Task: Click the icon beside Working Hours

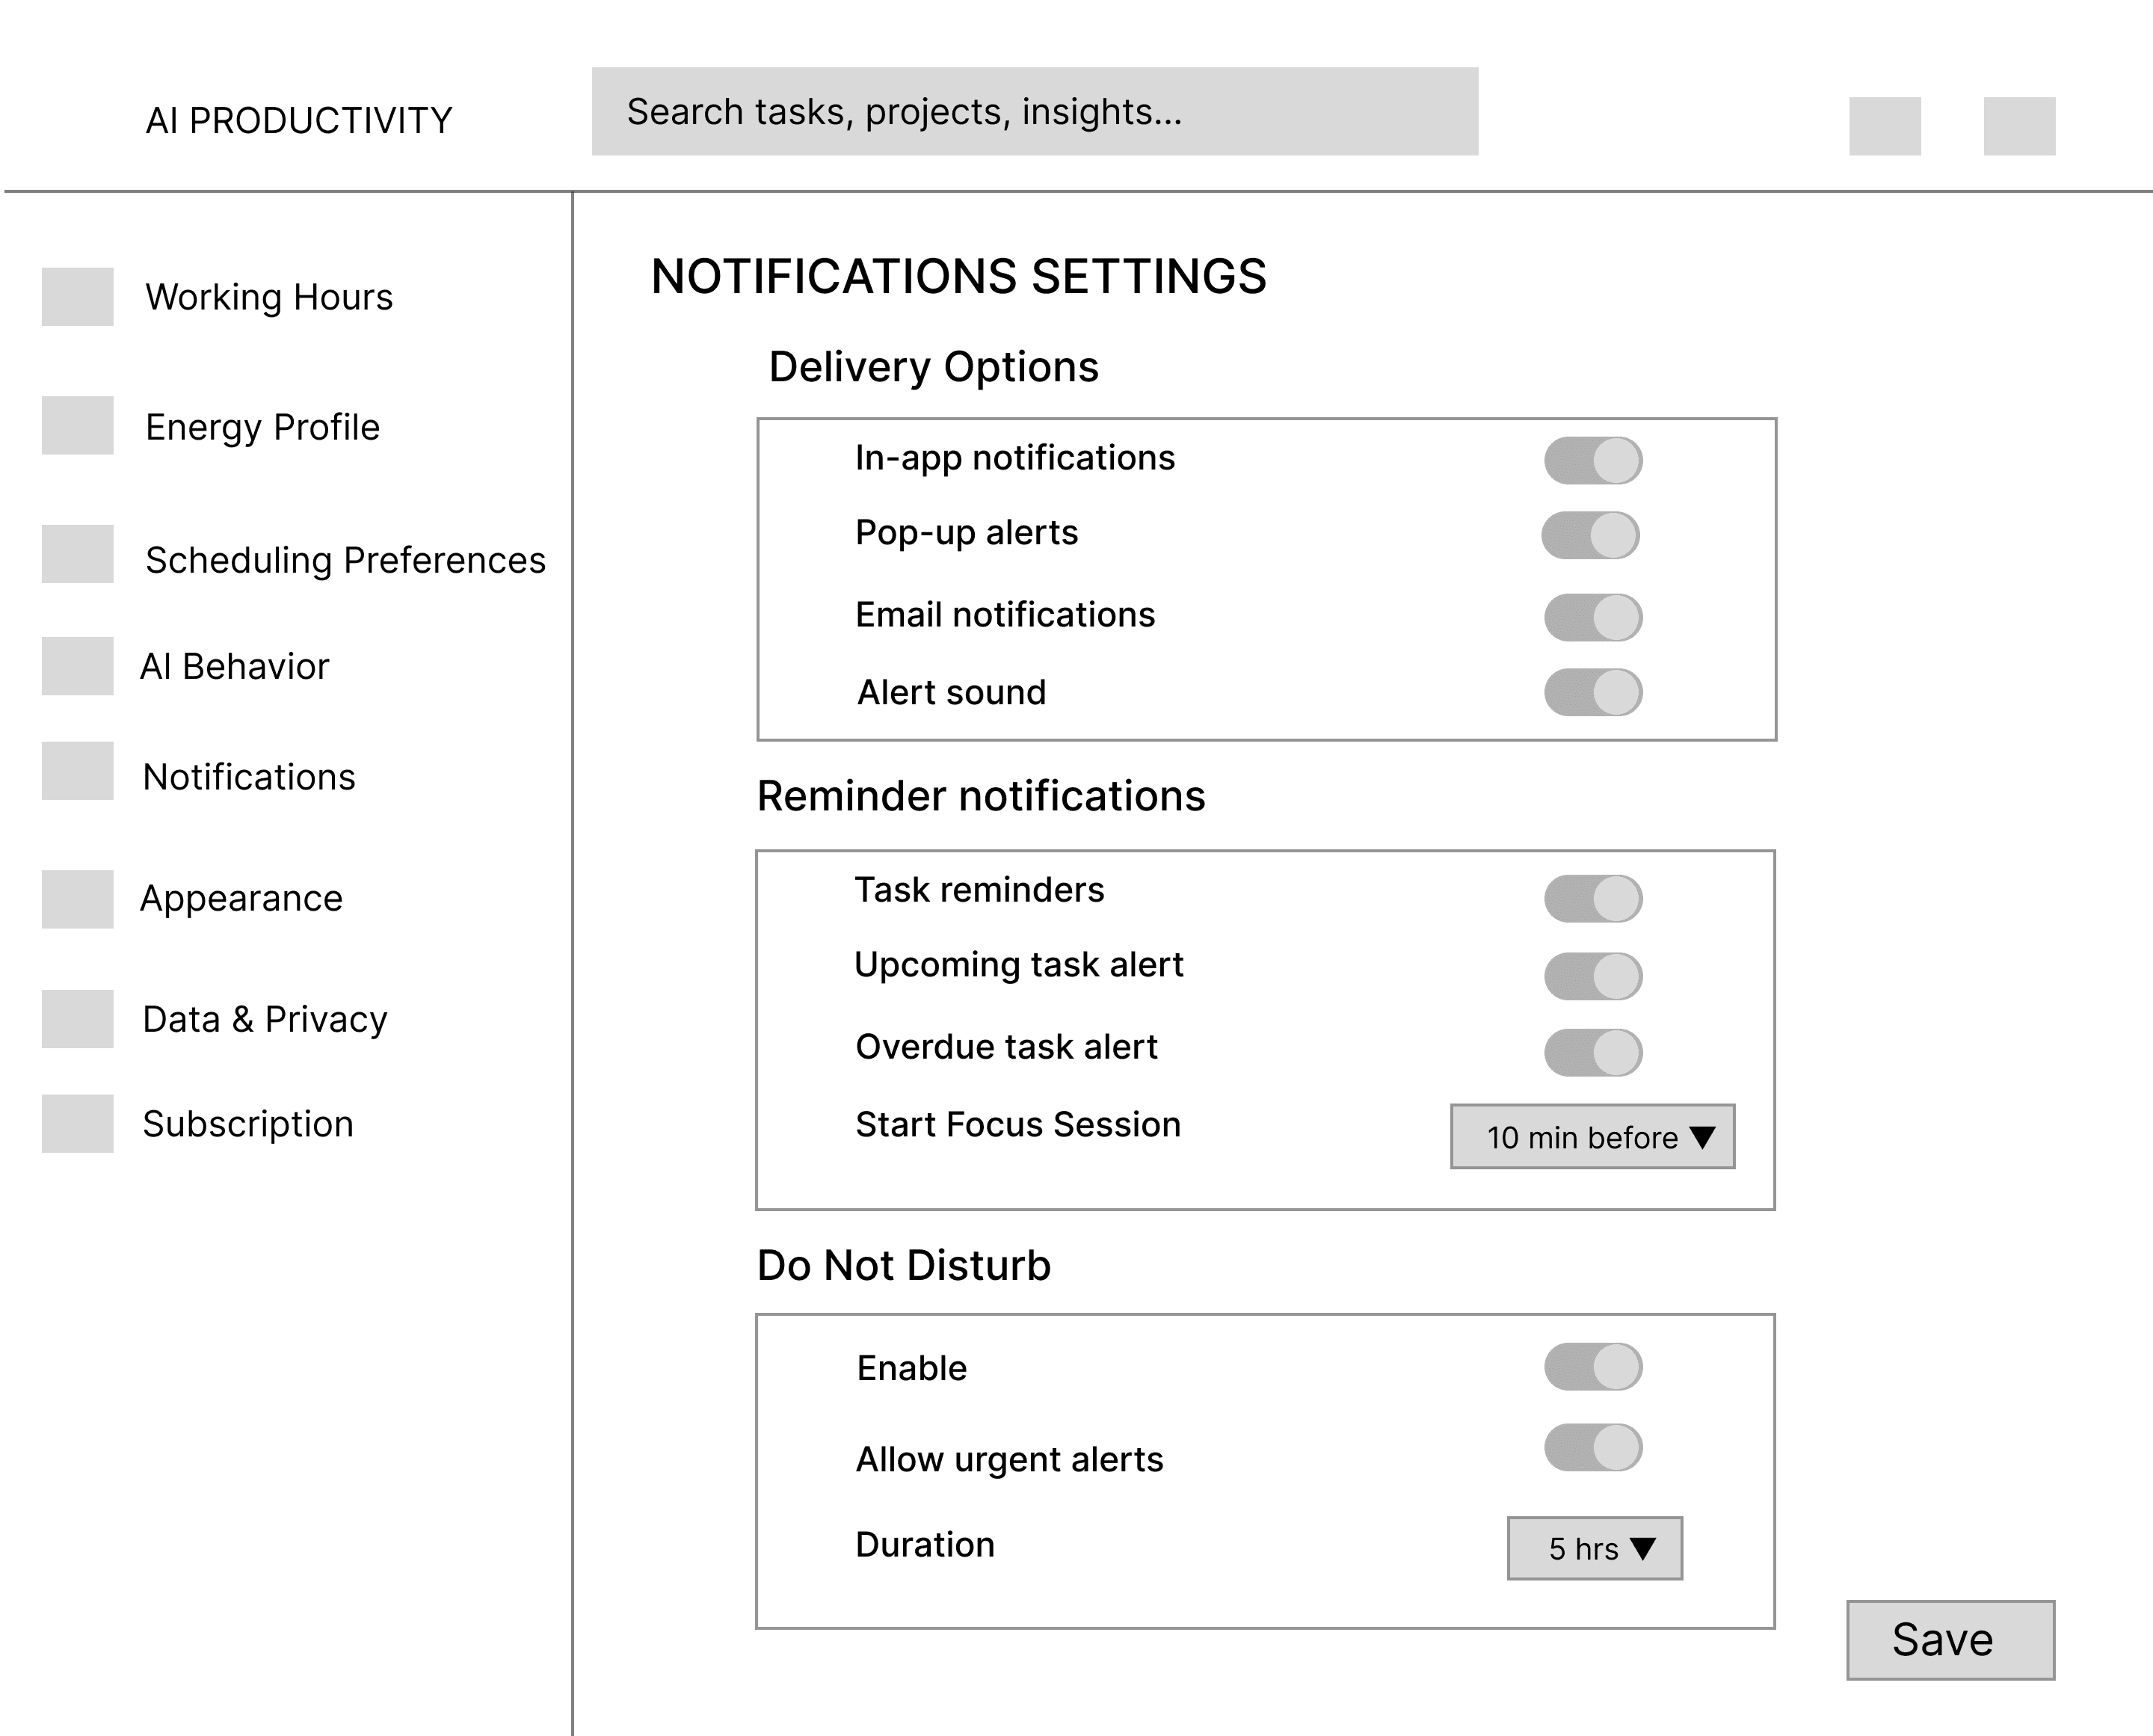Action: click(77, 297)
